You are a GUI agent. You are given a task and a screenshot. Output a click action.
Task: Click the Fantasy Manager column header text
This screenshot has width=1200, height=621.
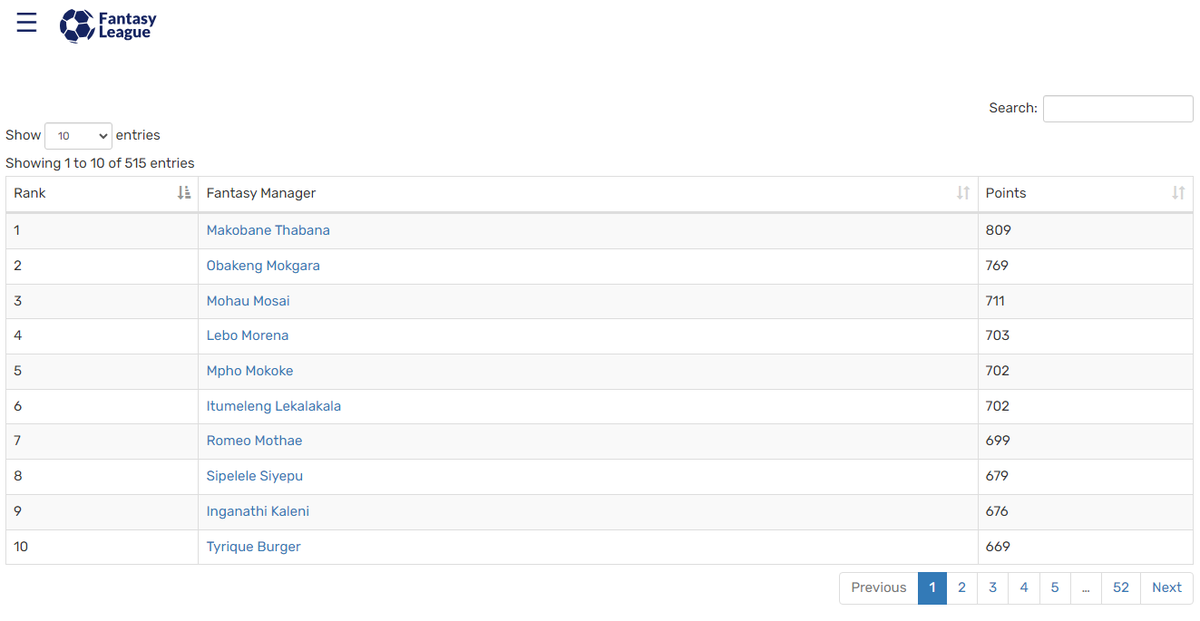click(261, 193)
